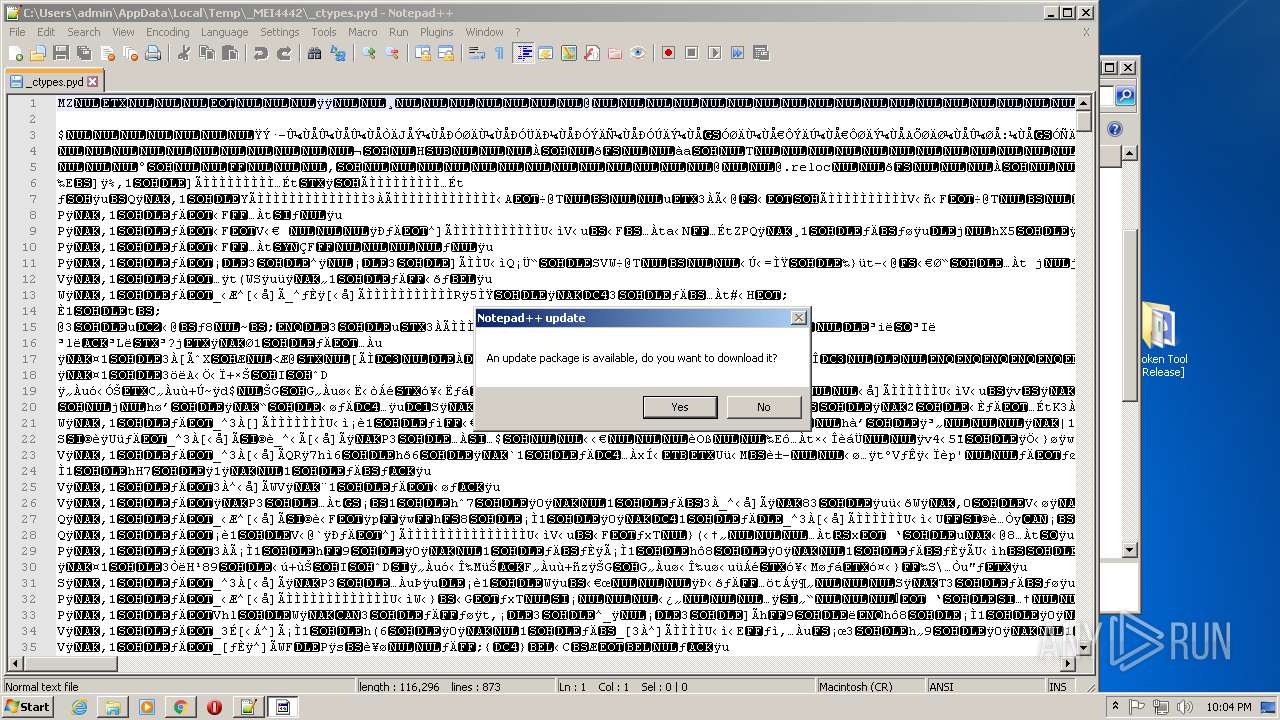Image resolution: width=1280 pixels, height=720 pixels.
Task: Expand the Plugins menu
Action: click(x=437, y=32)
